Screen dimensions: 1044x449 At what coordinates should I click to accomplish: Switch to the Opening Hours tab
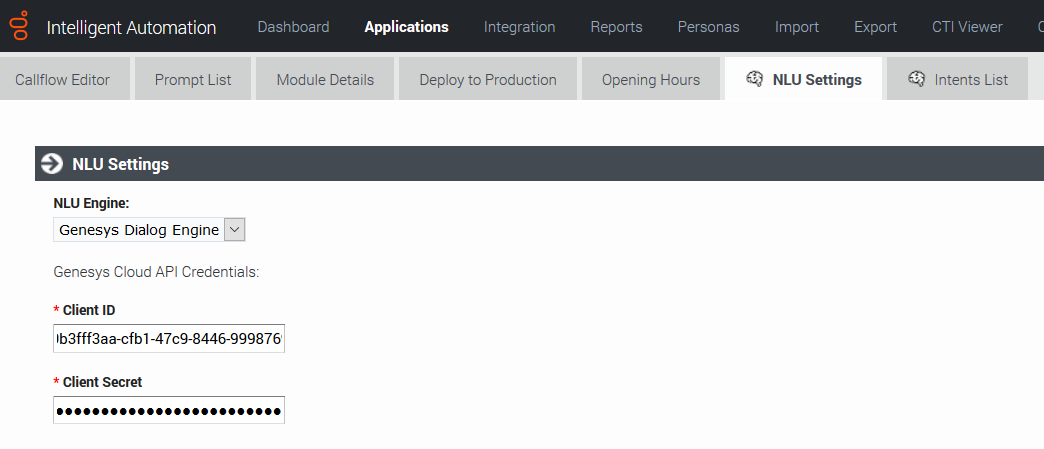[x=651, y=79]
